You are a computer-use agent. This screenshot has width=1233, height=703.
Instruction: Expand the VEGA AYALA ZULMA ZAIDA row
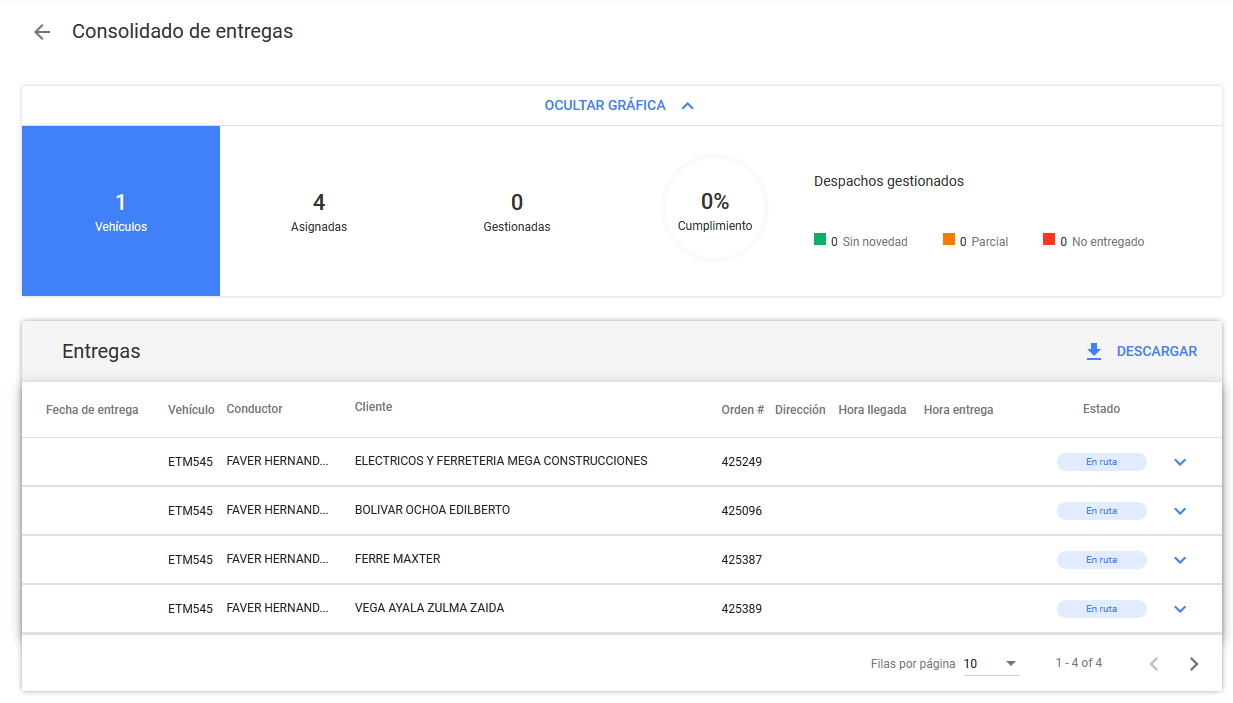pos(1180,609)
